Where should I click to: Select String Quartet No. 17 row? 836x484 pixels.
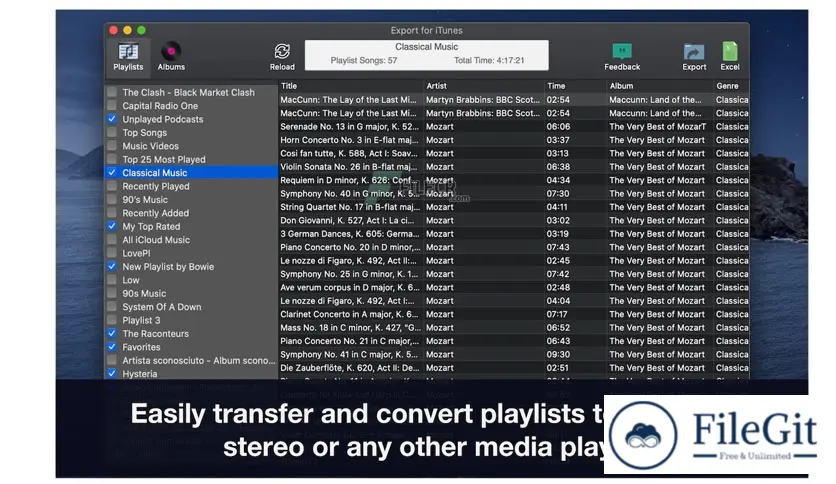pos(513,207)
